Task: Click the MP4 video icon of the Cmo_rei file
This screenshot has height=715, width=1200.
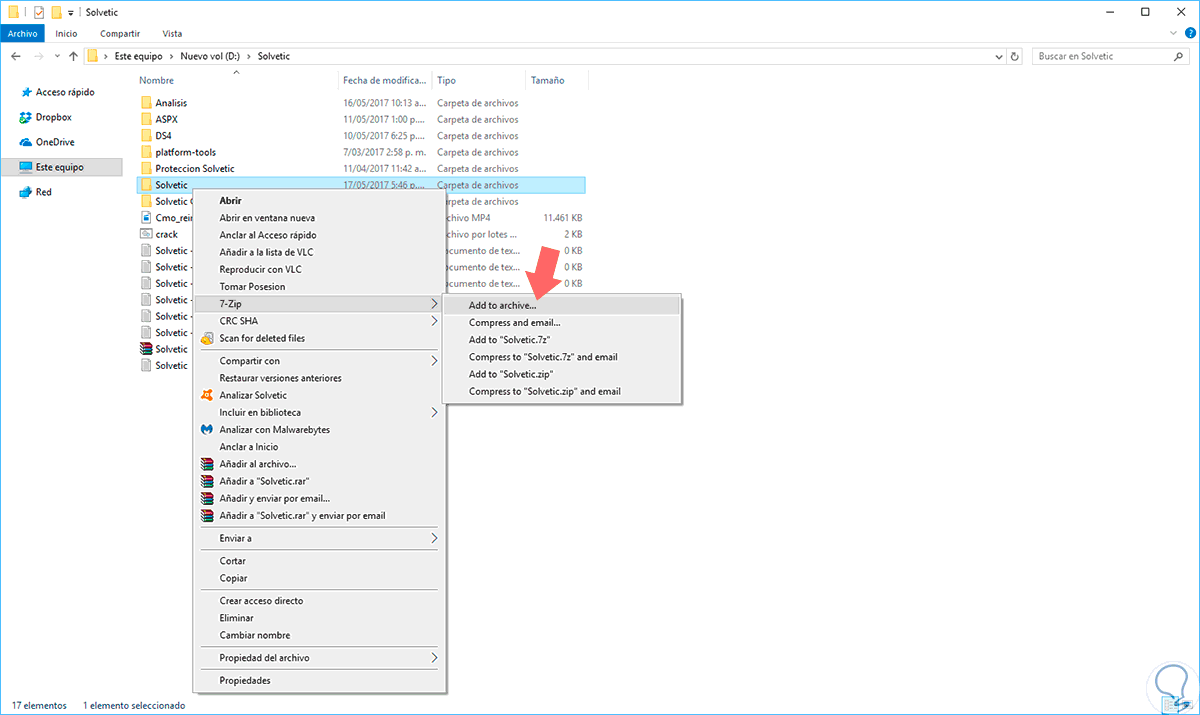Action: [146, 217]
